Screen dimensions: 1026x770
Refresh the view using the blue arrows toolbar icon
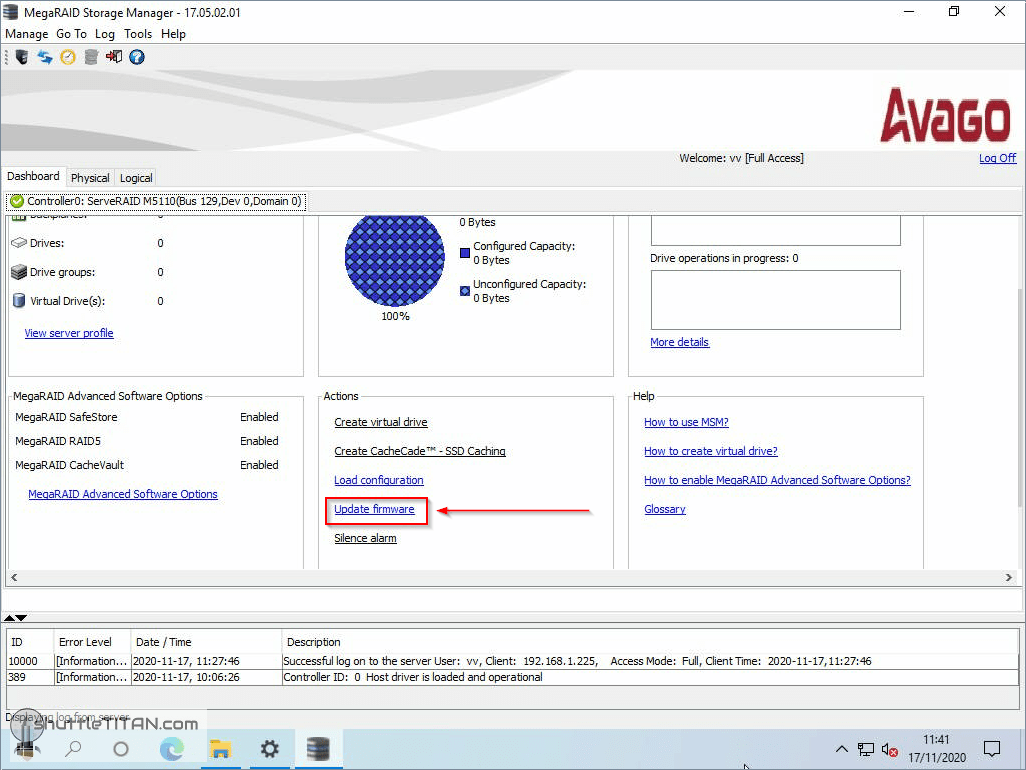coord(44,57)
